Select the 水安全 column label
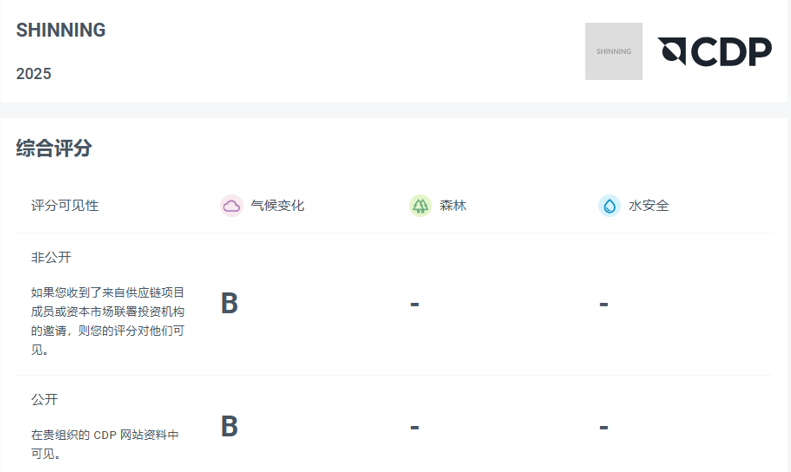791x472 pixels. [x=649, y=206]
